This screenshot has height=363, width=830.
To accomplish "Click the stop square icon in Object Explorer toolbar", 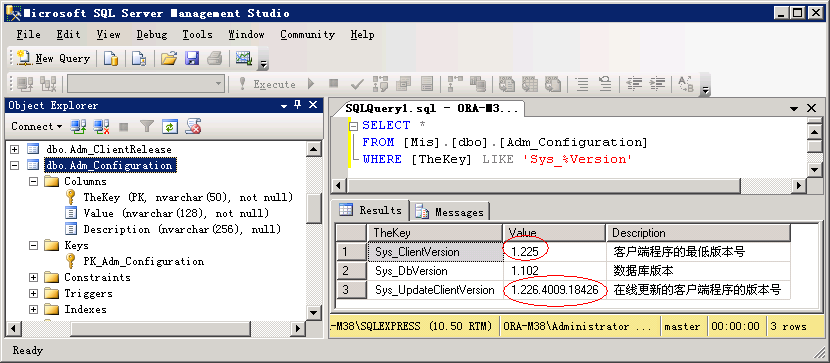I will [x=124, y=126].
